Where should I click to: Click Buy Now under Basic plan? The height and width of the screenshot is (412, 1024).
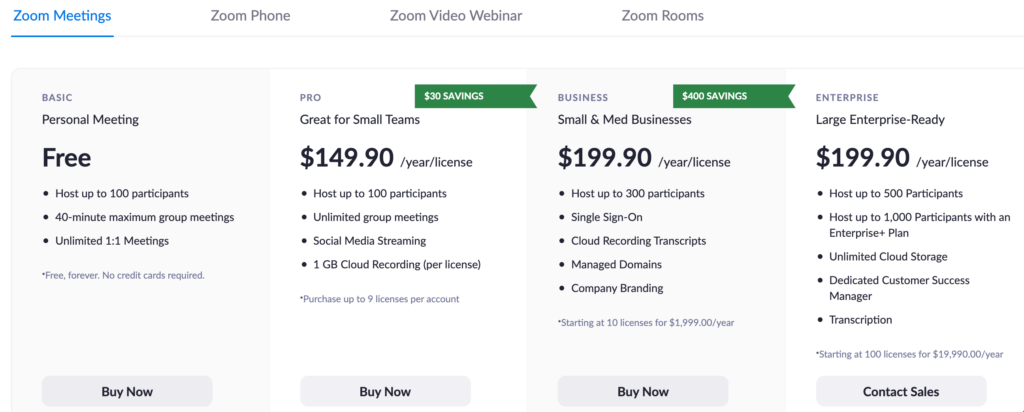pyautogui.click(x=127, y=391)
